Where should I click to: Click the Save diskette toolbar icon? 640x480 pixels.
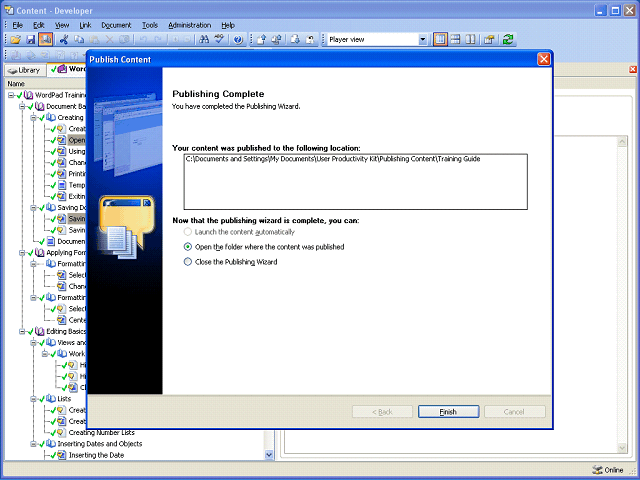point(31,40)
